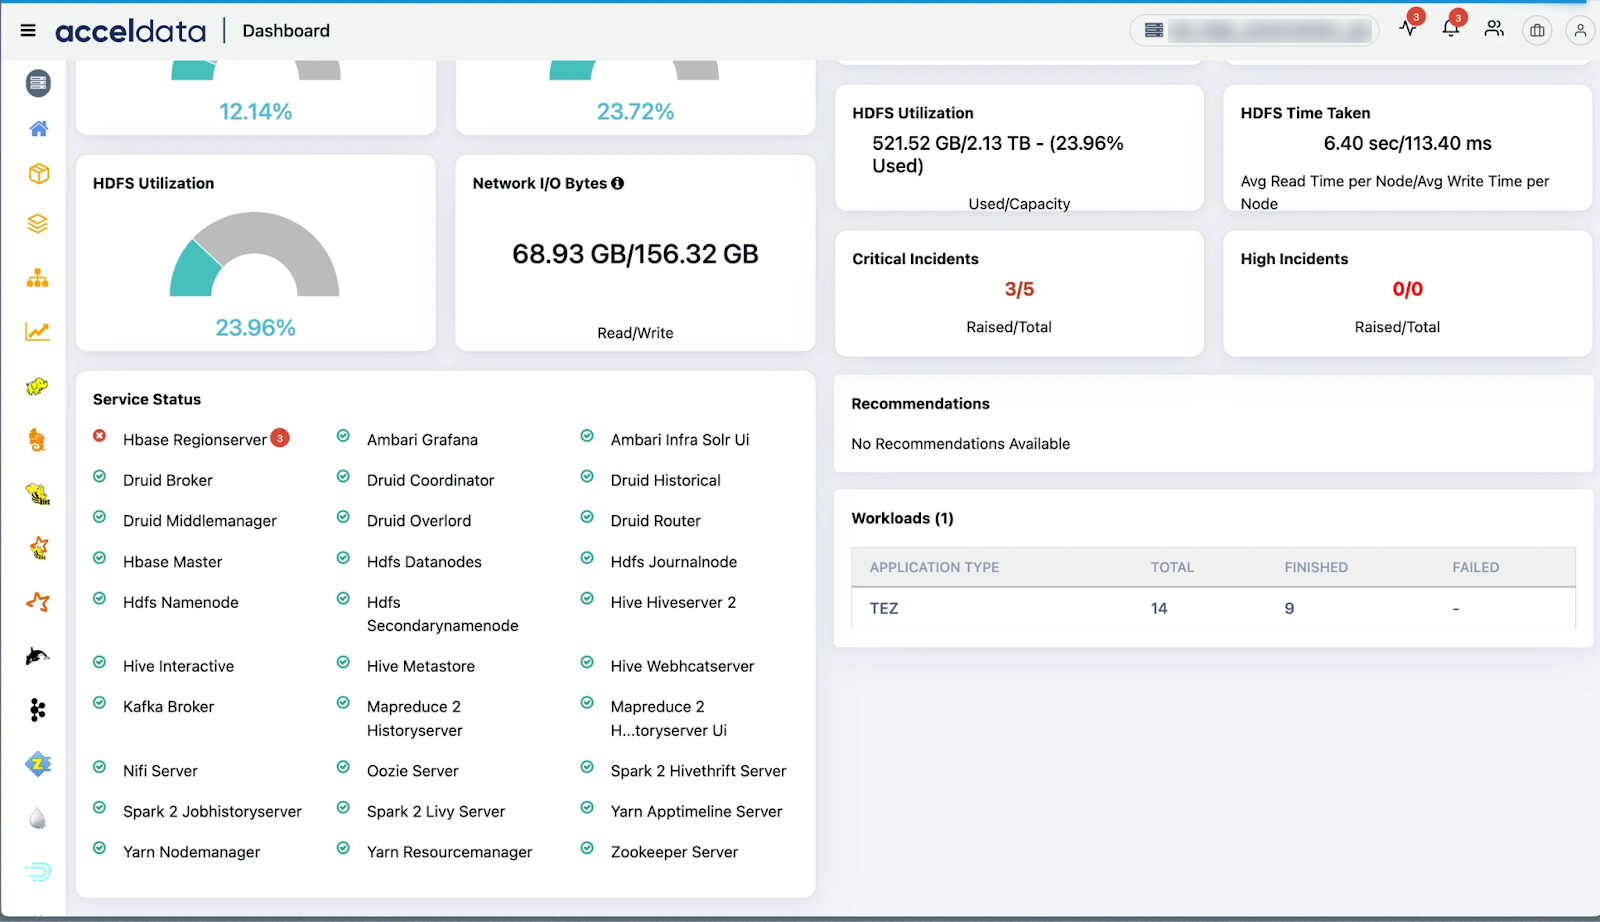Click the server cluster icon in sidebar
This screenshot has height=922, width=1600.
coord(38,83)
